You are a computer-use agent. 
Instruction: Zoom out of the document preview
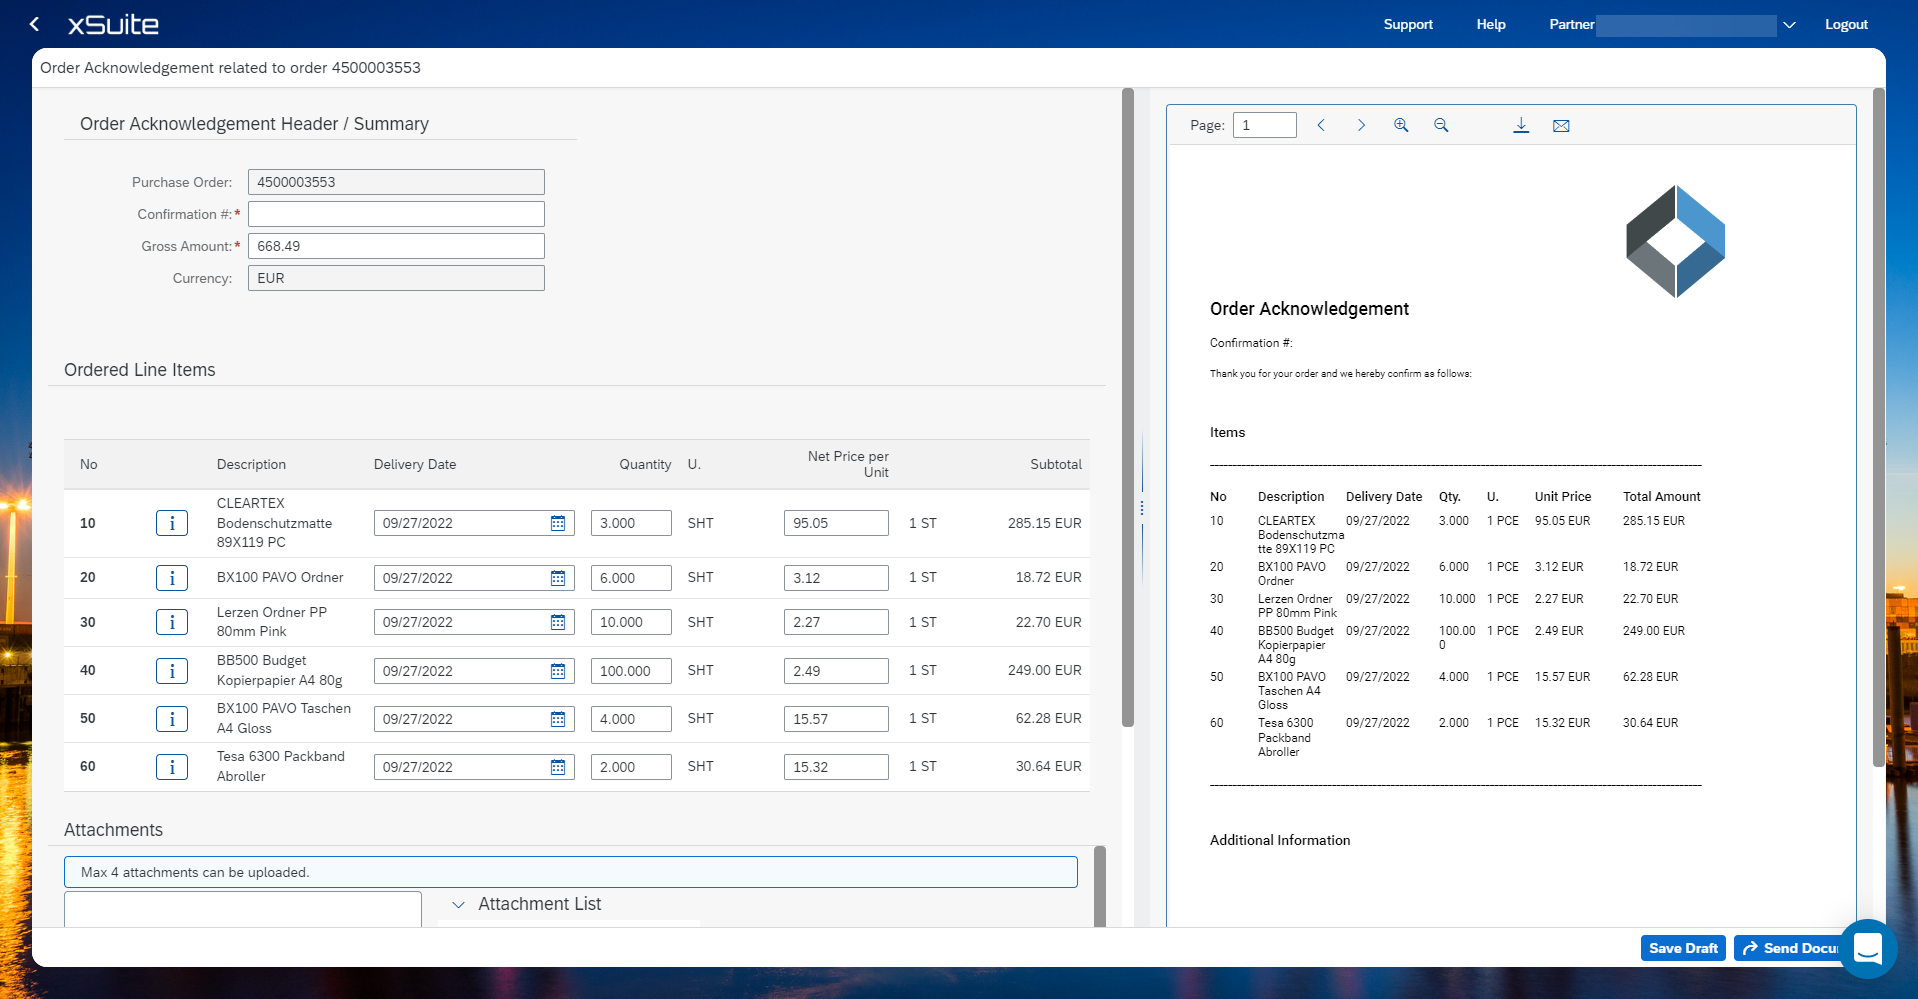(x=1441, y=125)
